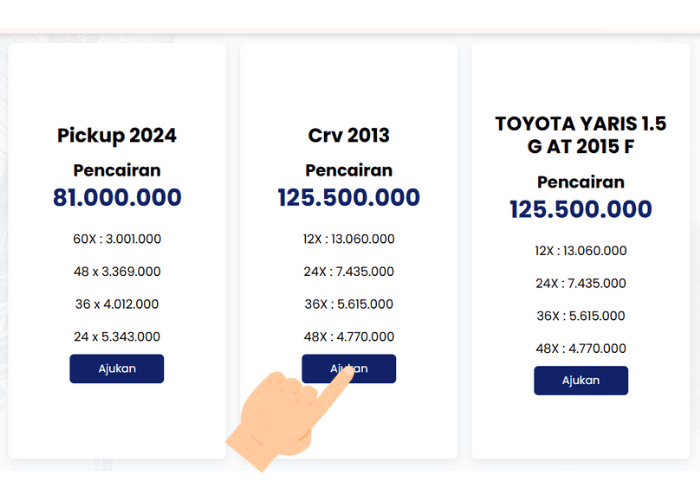
Task: Pick the 36 x 4.012.000 installment line
Action: 116,304
